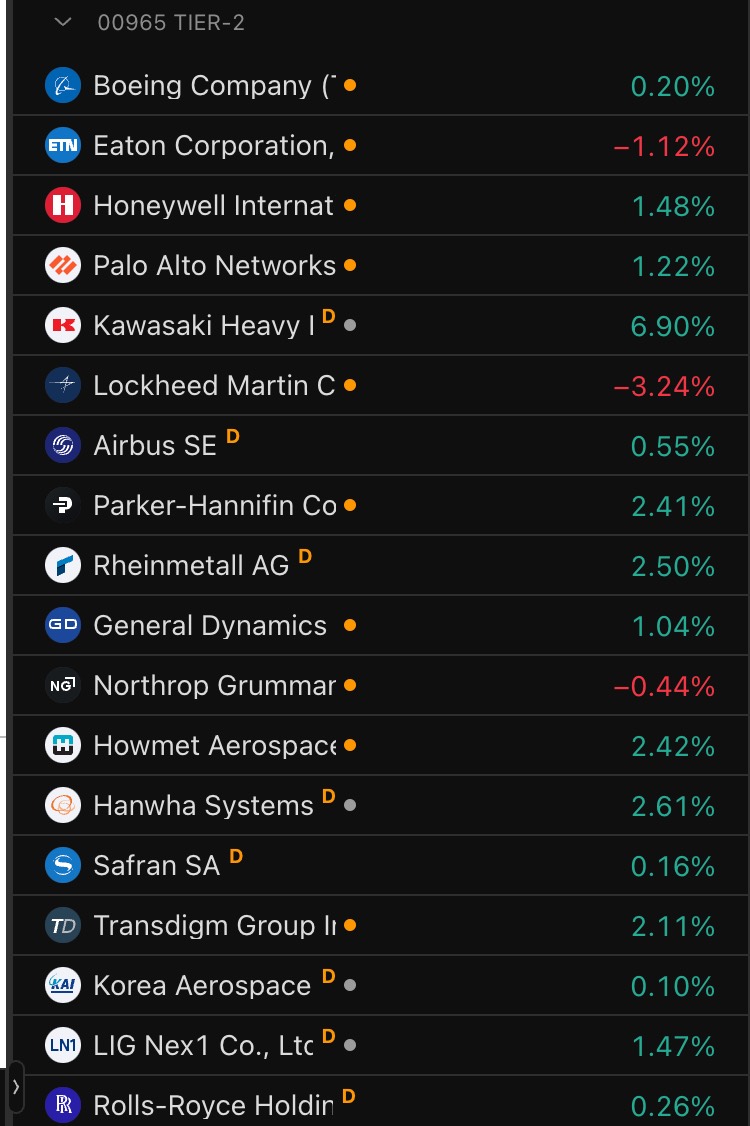This screenshot has width=750, height=1126.
Task: Click the Howmet Aerospace logo icon
Action: point(63,746)
